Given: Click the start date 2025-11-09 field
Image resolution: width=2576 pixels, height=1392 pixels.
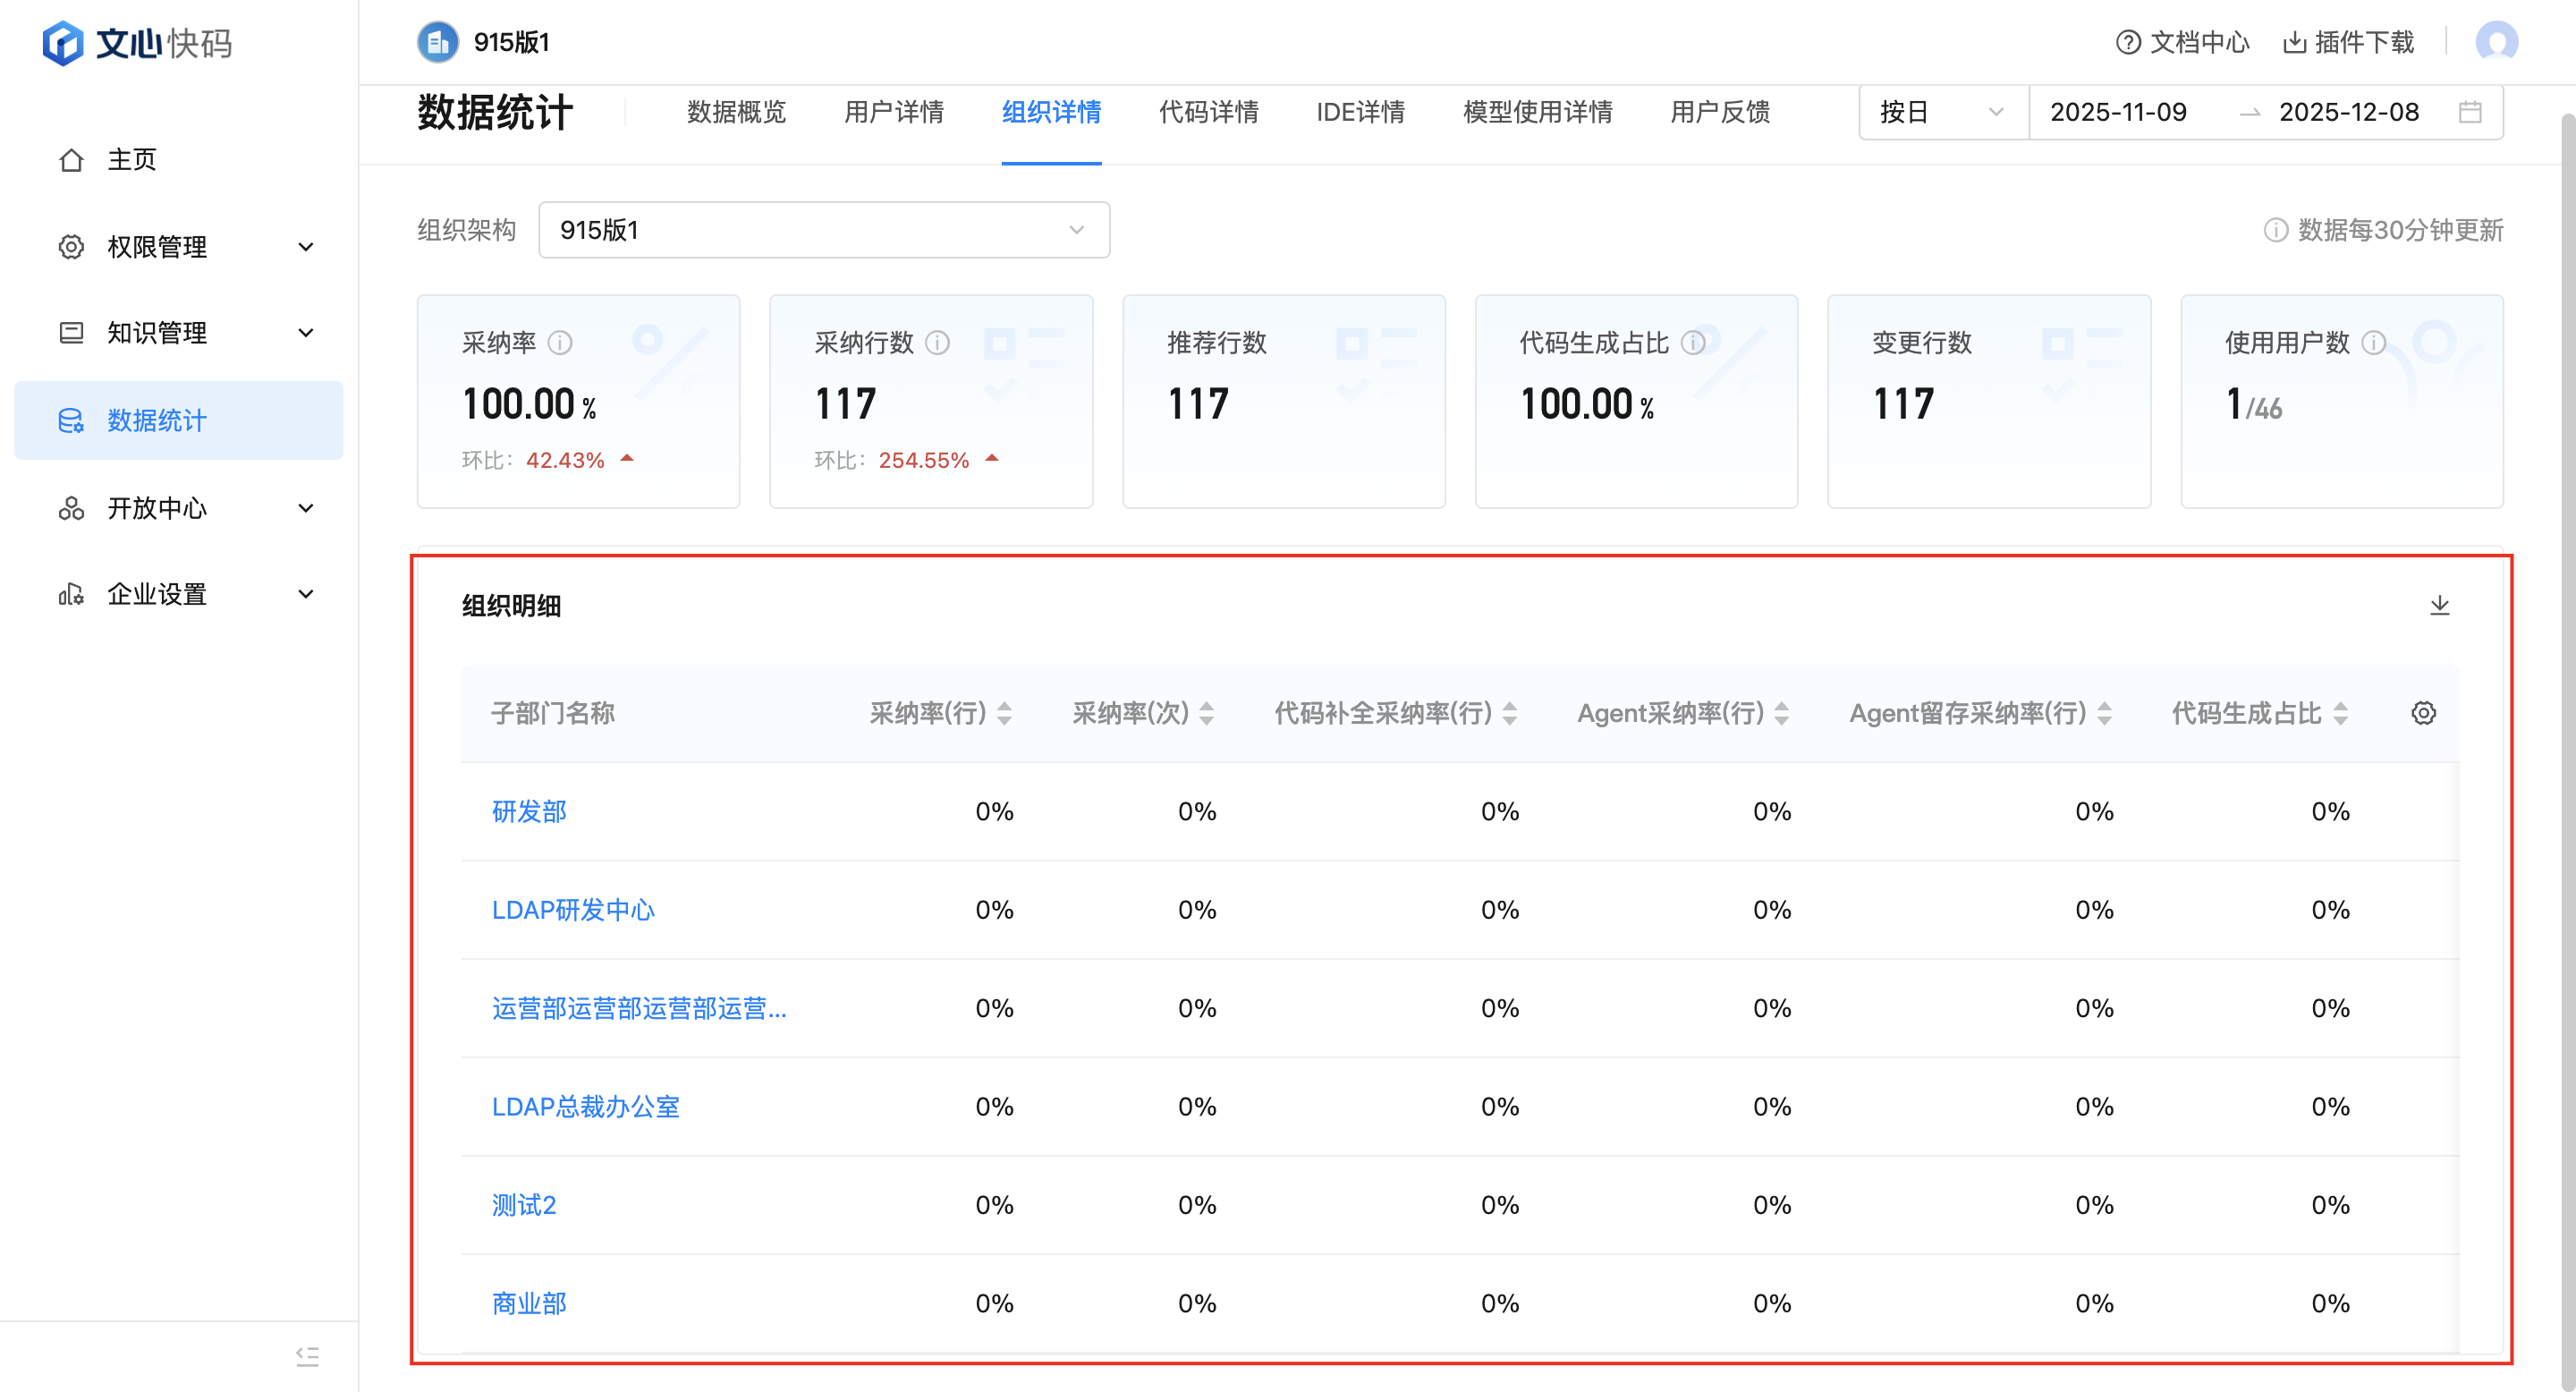Looking at the screenshot, I should click(2118, 112).
